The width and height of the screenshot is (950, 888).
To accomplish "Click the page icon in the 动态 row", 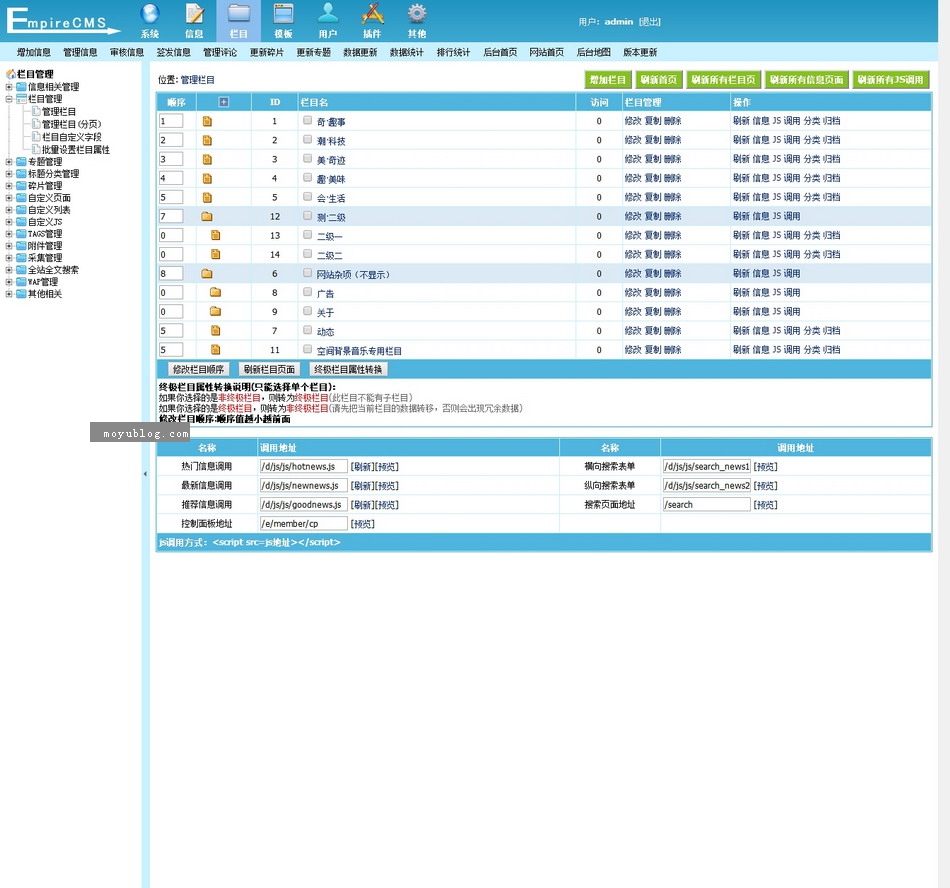I will tap(216, 331).
